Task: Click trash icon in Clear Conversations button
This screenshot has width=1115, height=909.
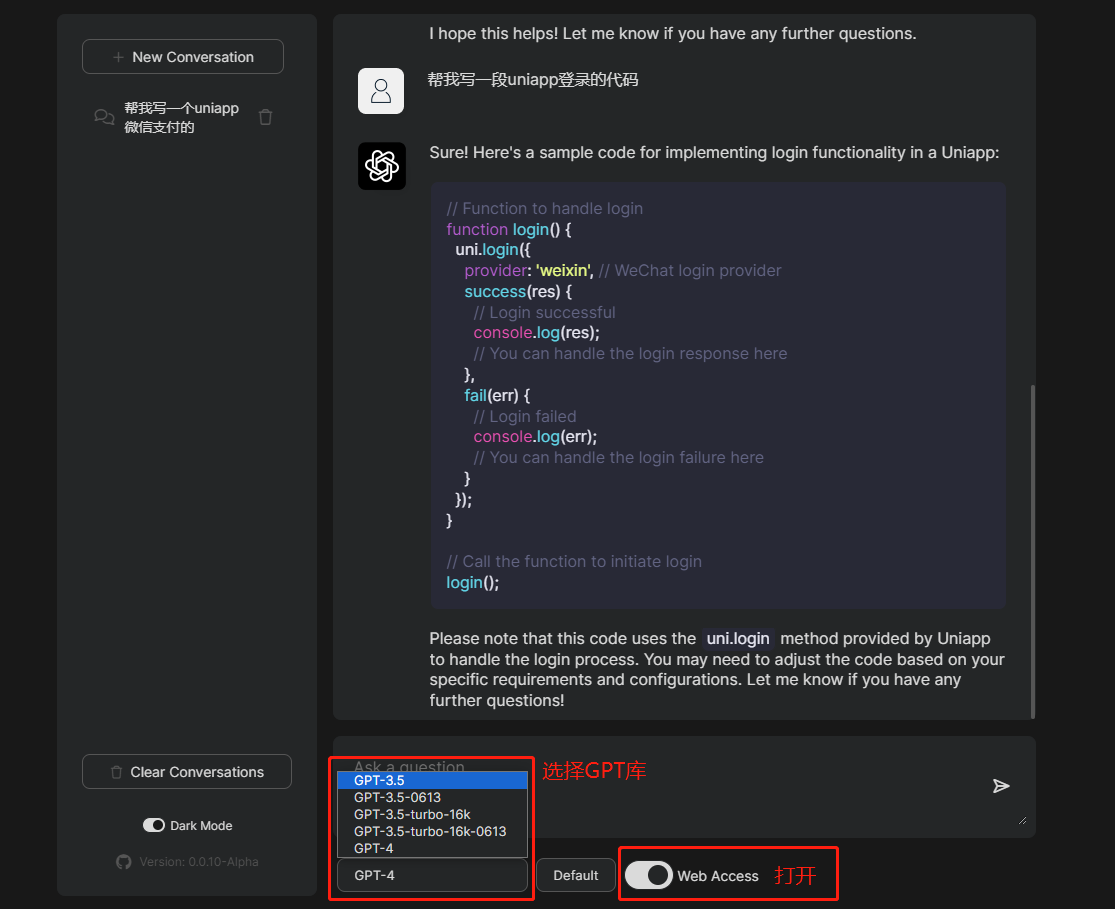Action: tap(117, 772)
